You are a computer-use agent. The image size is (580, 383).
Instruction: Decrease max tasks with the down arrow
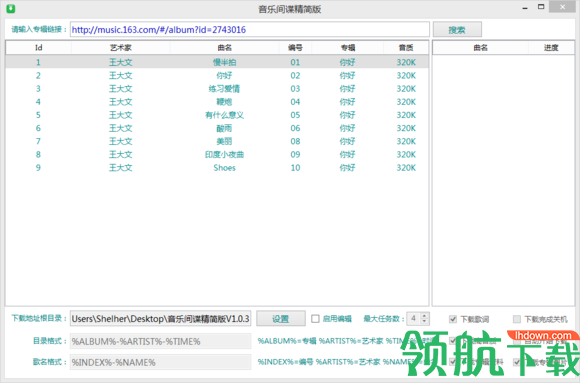(424, 322)
